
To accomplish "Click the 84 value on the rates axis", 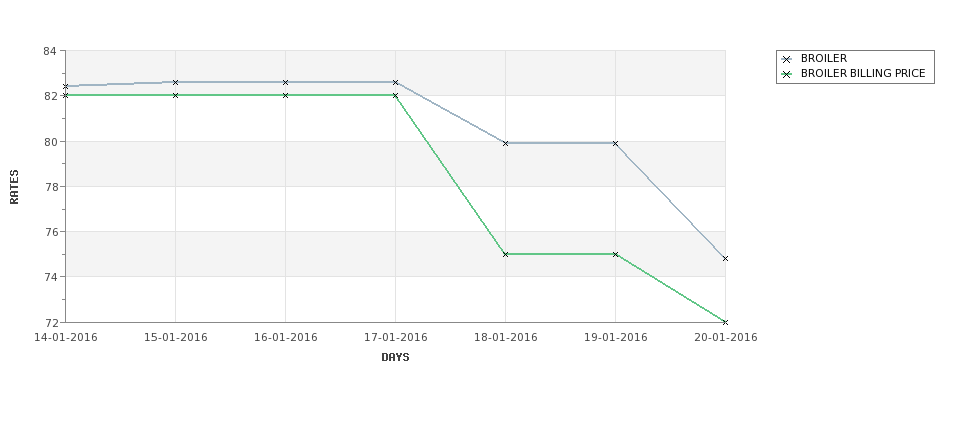I will 50,51.
